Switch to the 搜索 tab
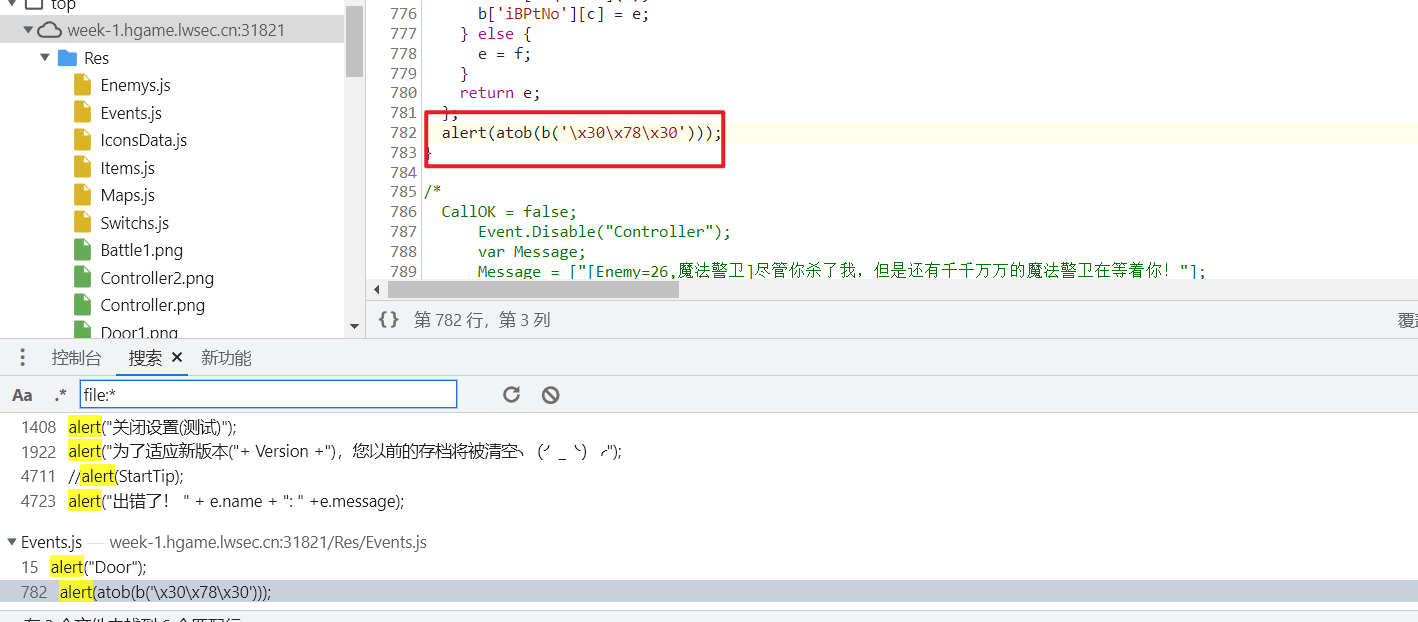 click(x=145, y=358)
